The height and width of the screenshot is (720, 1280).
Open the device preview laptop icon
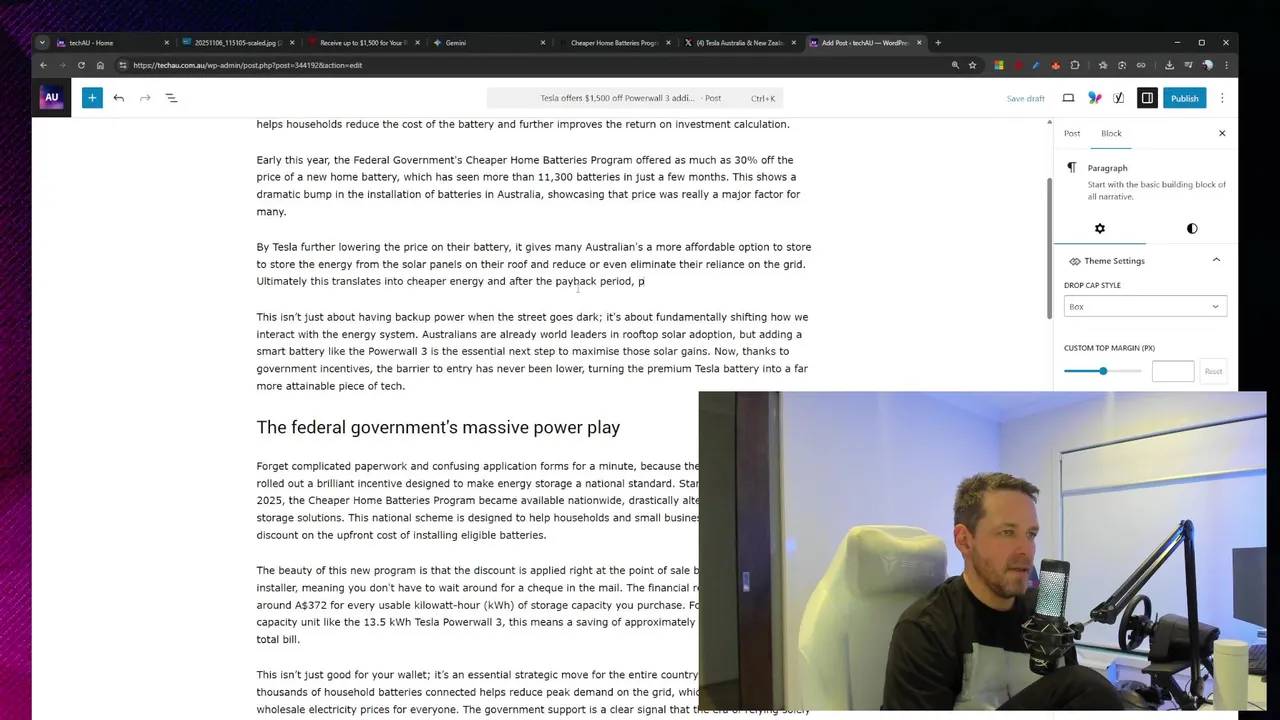point(1068,98)
